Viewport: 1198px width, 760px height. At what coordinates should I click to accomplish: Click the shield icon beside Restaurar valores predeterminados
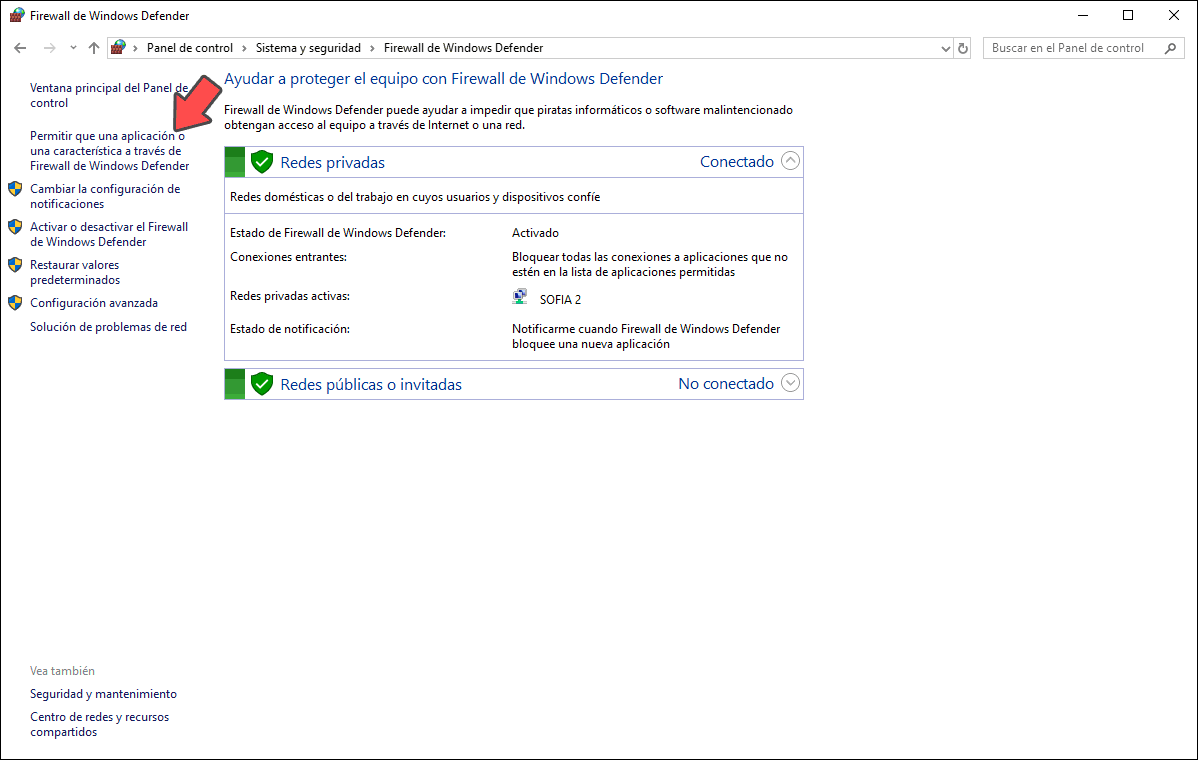click(x=15, y=265)
